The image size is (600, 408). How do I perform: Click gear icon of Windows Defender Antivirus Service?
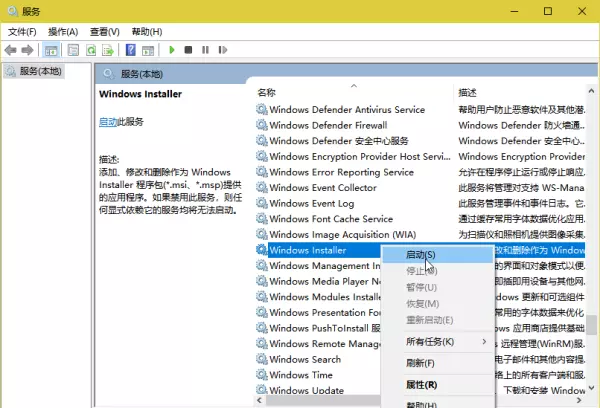[x=262, y=109]
